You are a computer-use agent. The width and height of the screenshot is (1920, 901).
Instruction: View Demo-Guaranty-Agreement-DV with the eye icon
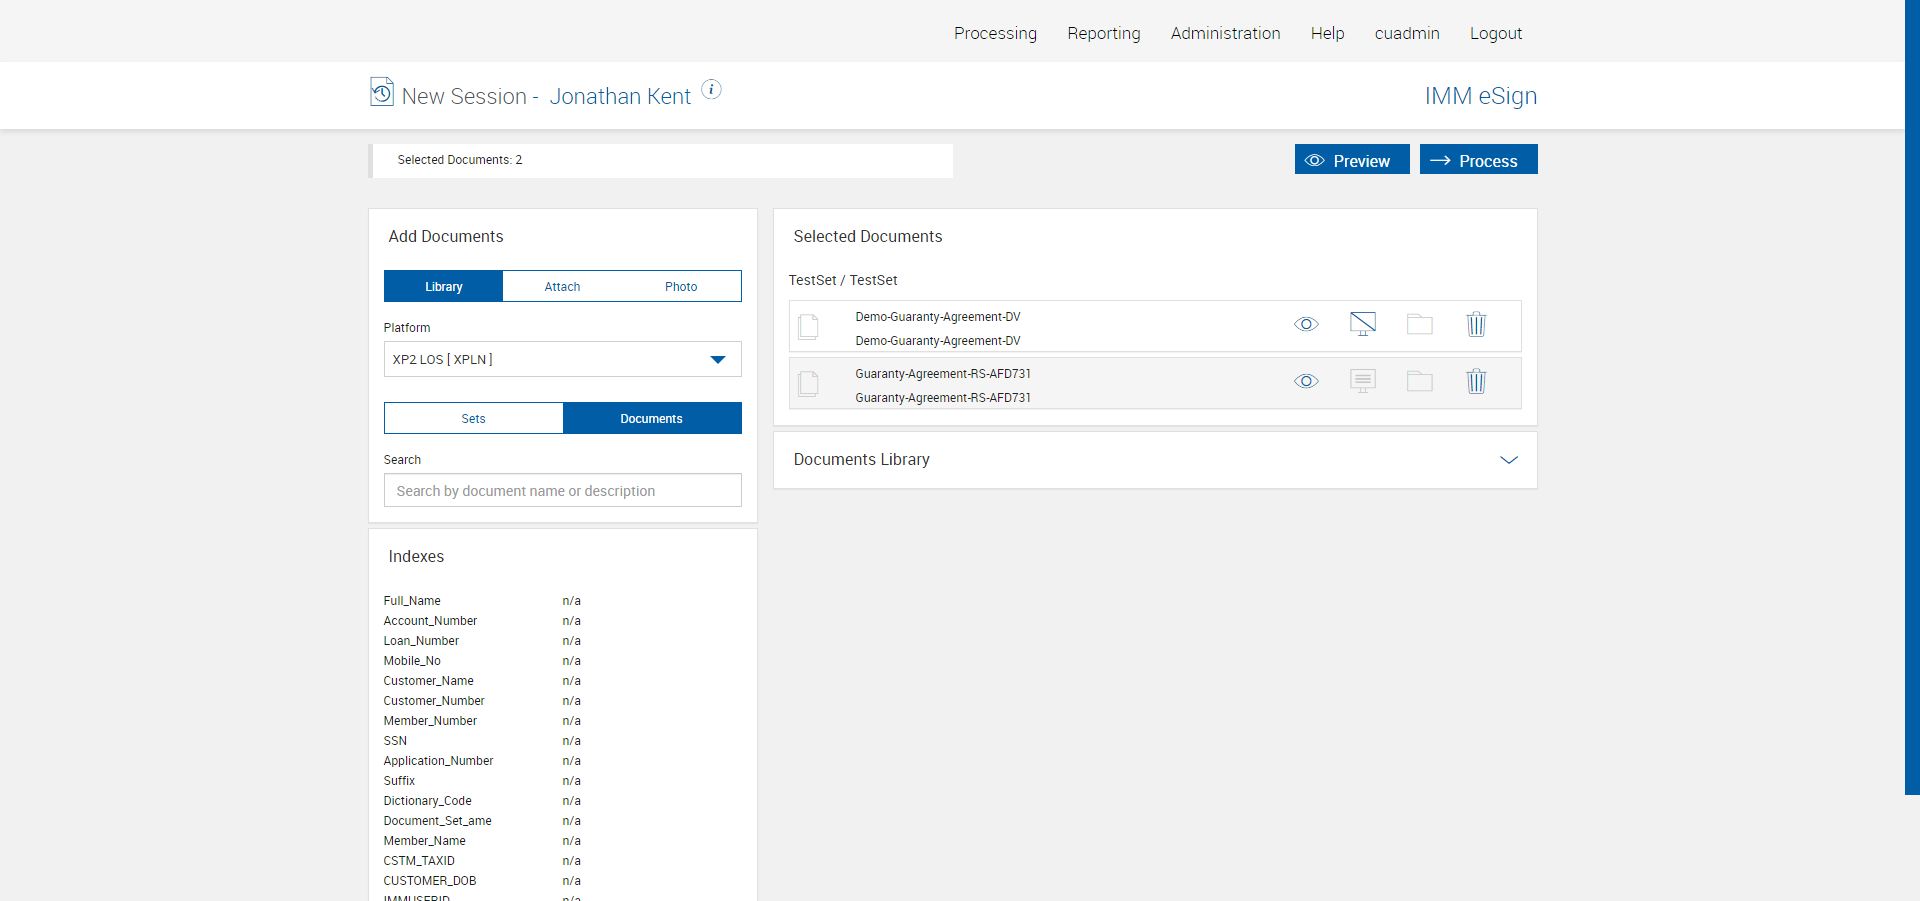pos(1306,325)
